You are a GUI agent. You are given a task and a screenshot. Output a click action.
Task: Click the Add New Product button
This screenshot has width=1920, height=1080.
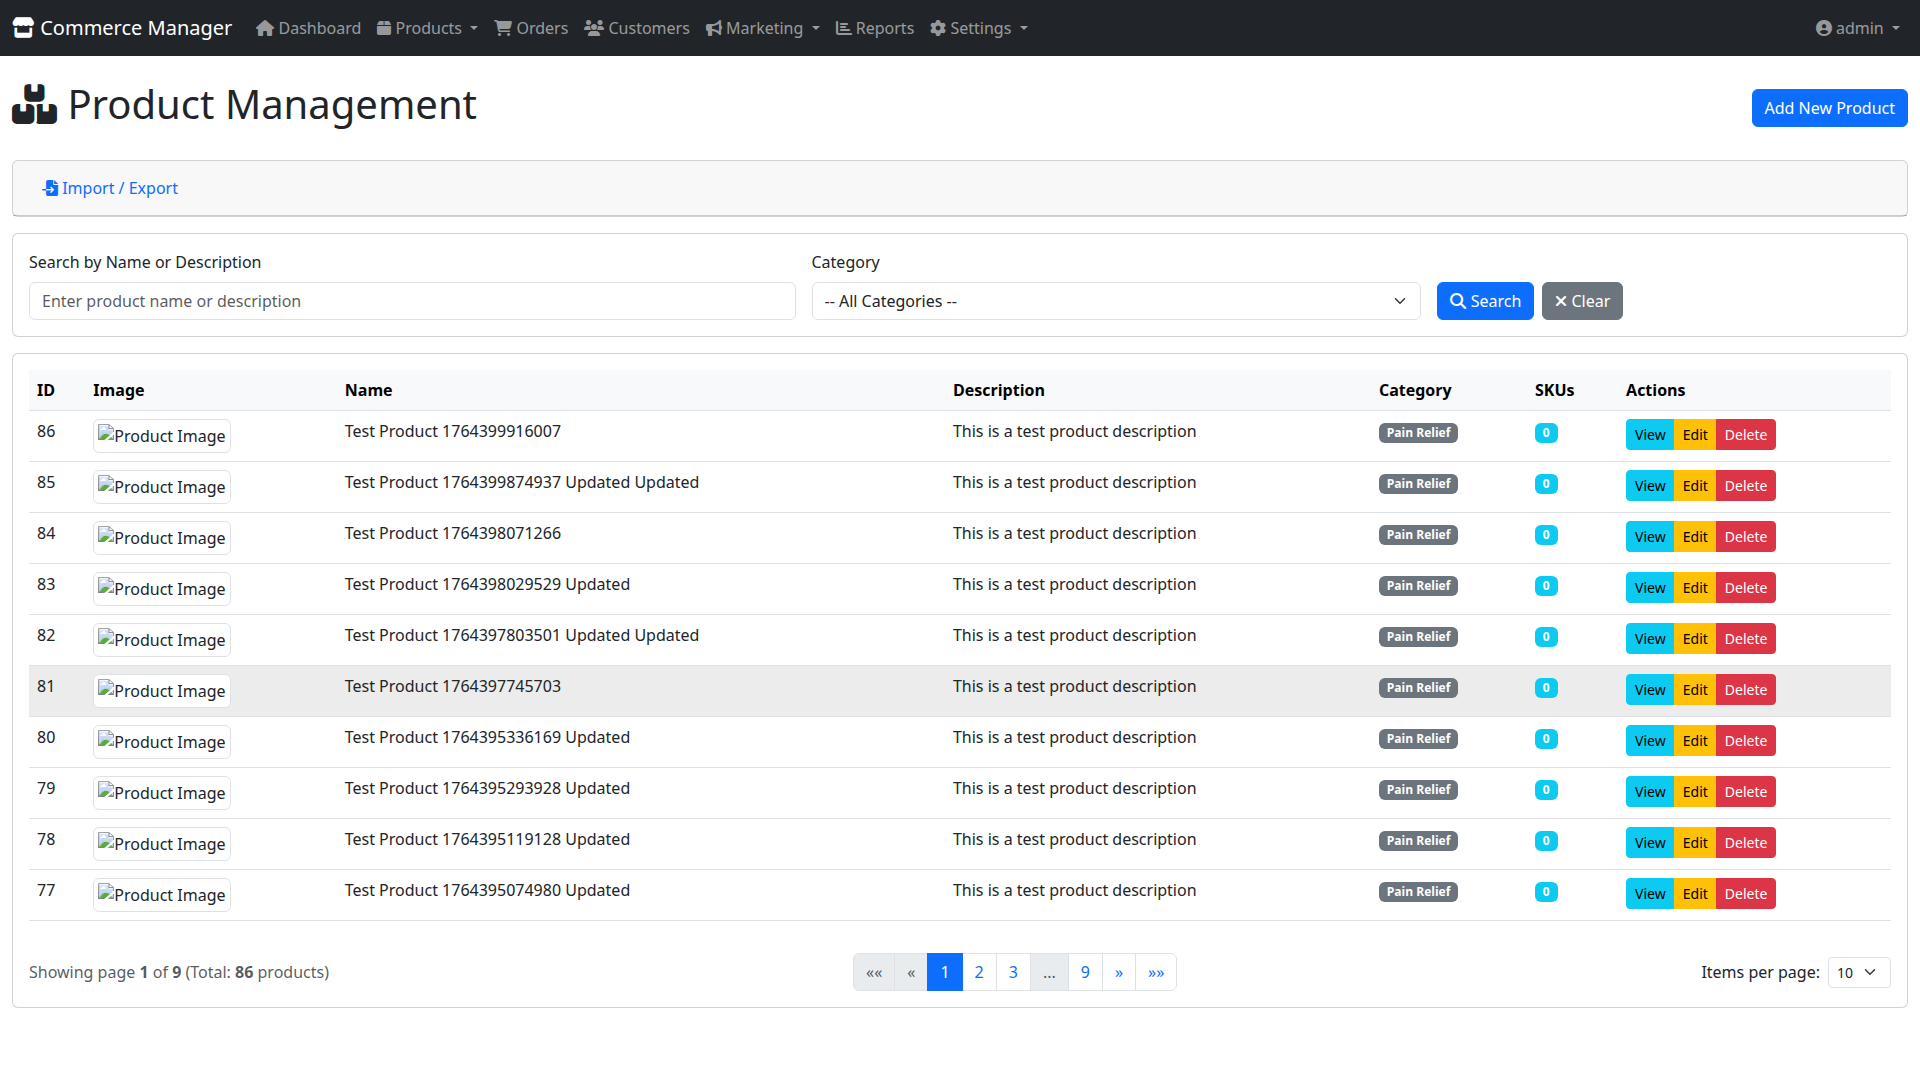(x=1829, y=108)
